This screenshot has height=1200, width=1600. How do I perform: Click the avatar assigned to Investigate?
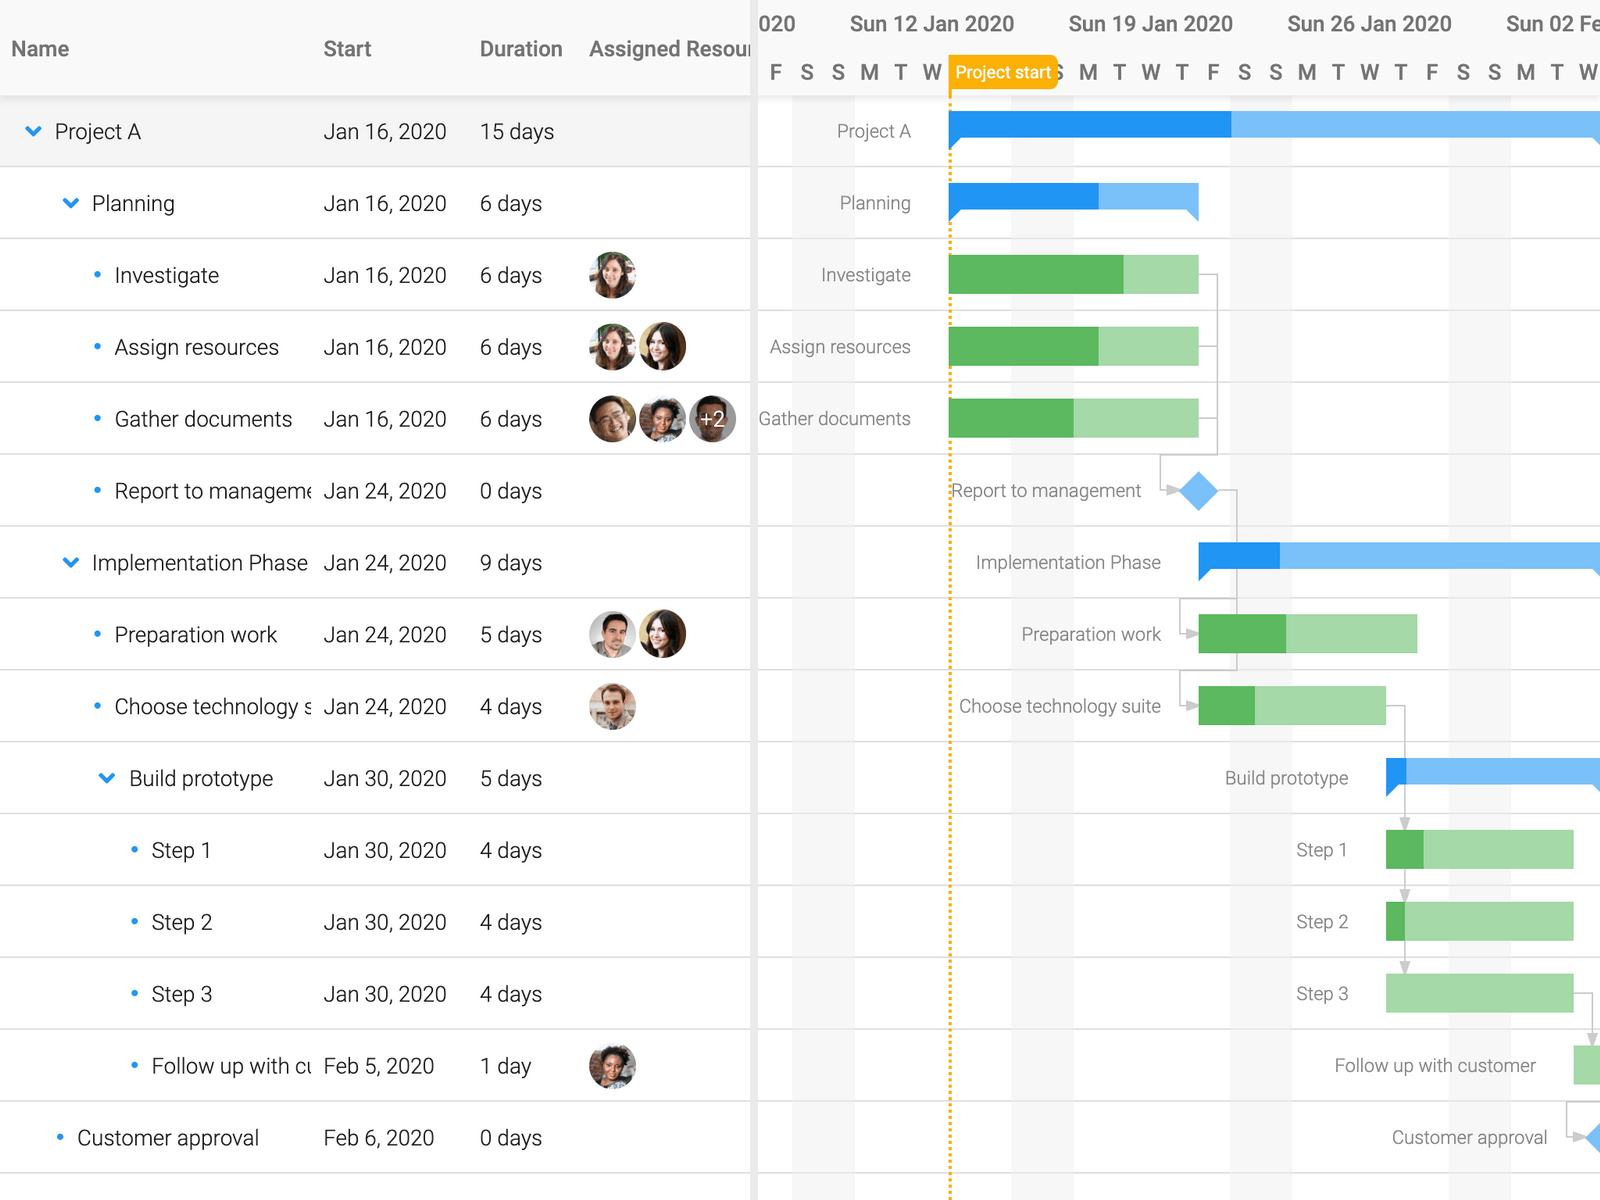click(x=613, y=275)
